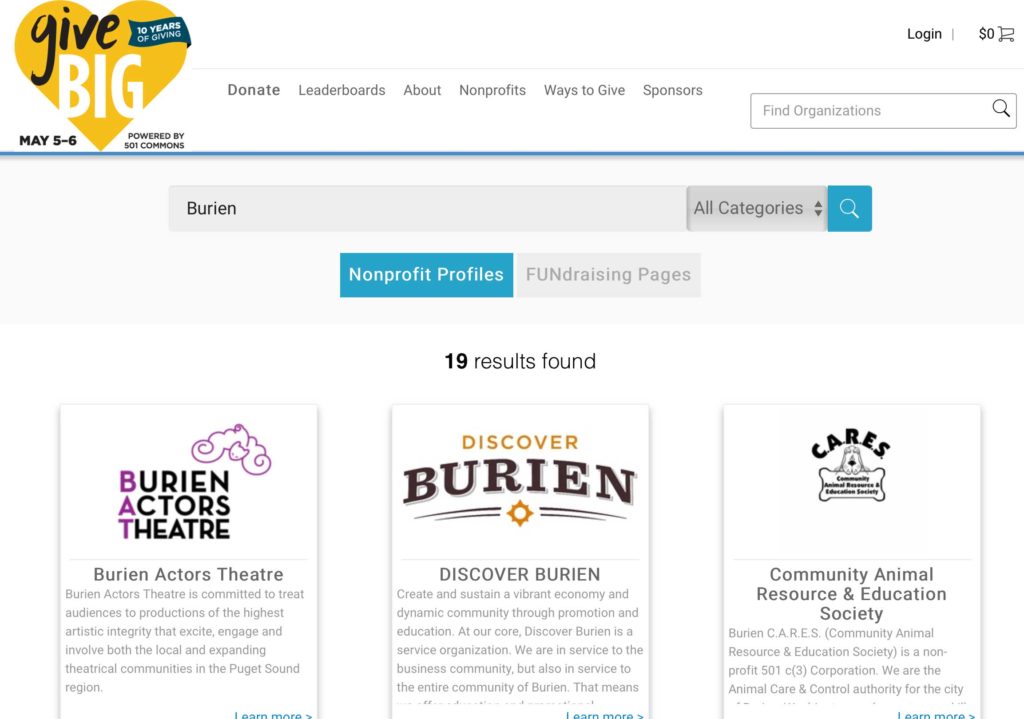1024x719 pixels.
Task: Navigate to Nonprofits page
Action: [492, 90]
